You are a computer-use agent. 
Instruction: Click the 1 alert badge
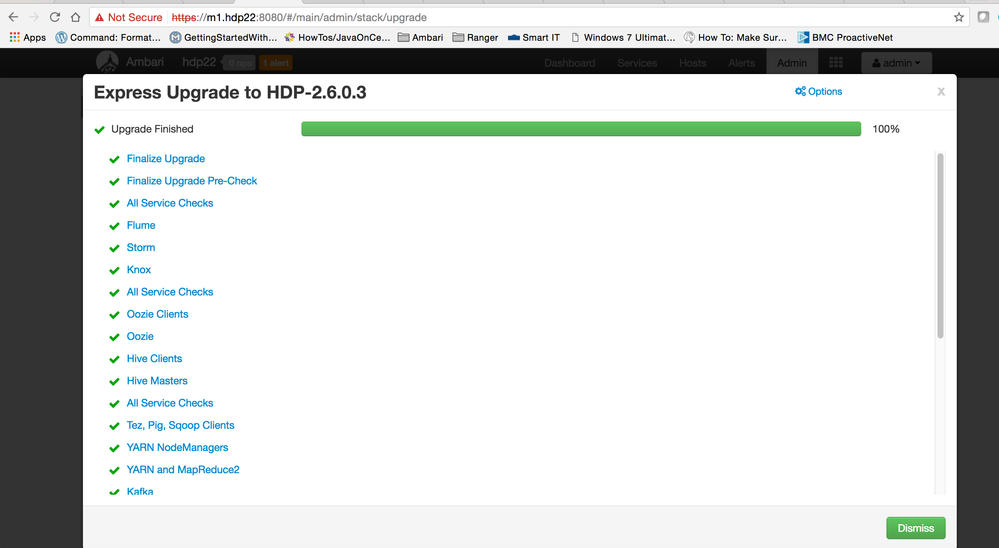point(276,62)
